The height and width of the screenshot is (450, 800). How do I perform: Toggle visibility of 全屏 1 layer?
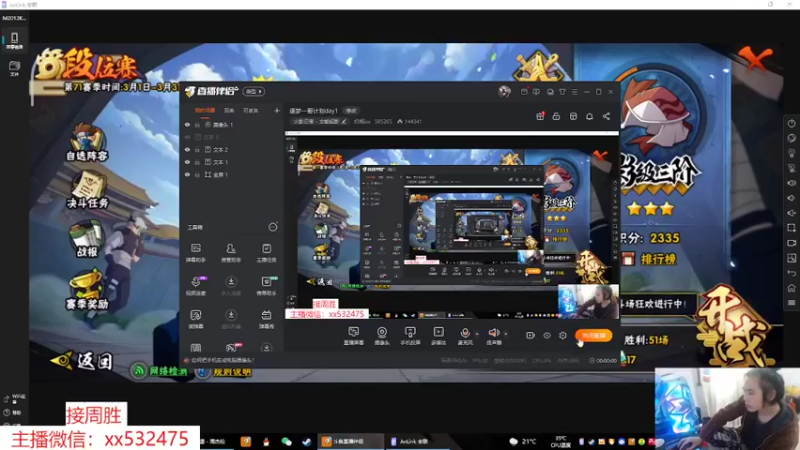tap(187, 174)
